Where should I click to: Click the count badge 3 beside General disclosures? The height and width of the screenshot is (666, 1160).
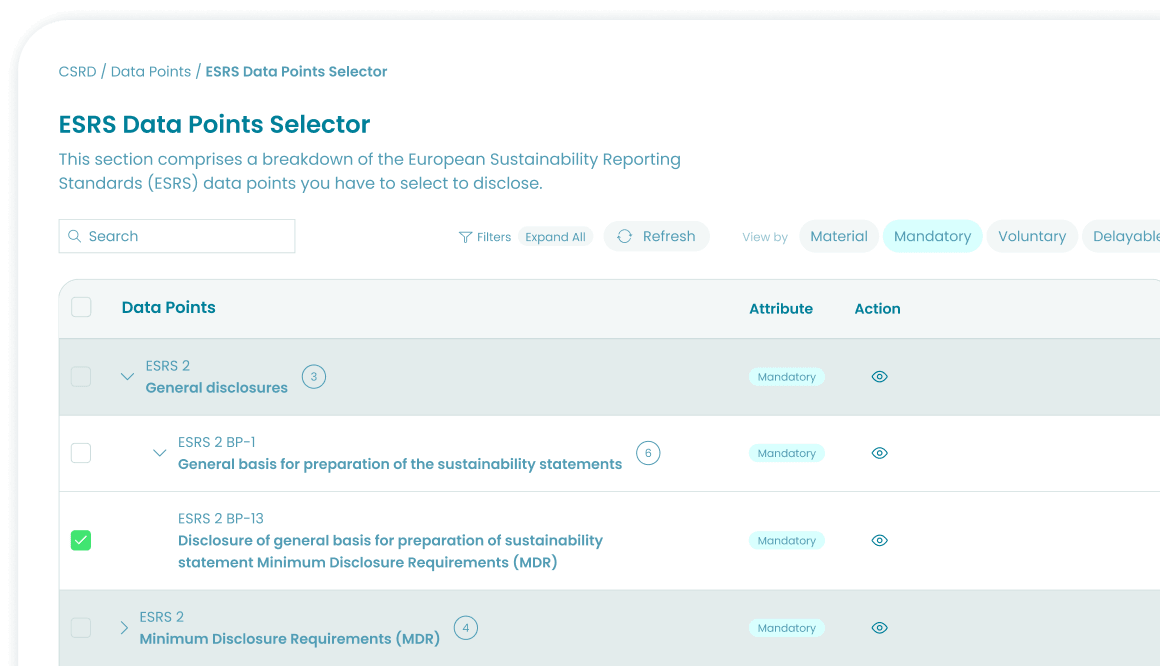tap(314, 377)
